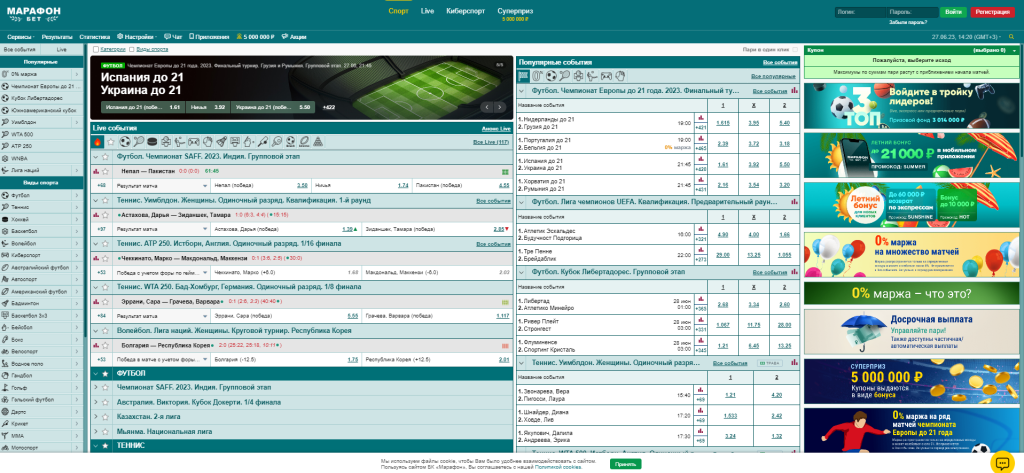
Task: Collapse the Футбол. Чемпионат SAFF live section
Action: (97, 157)
